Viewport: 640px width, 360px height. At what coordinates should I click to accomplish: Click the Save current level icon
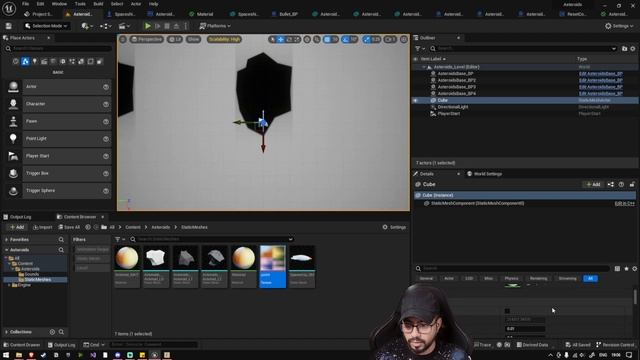[9, 26]
